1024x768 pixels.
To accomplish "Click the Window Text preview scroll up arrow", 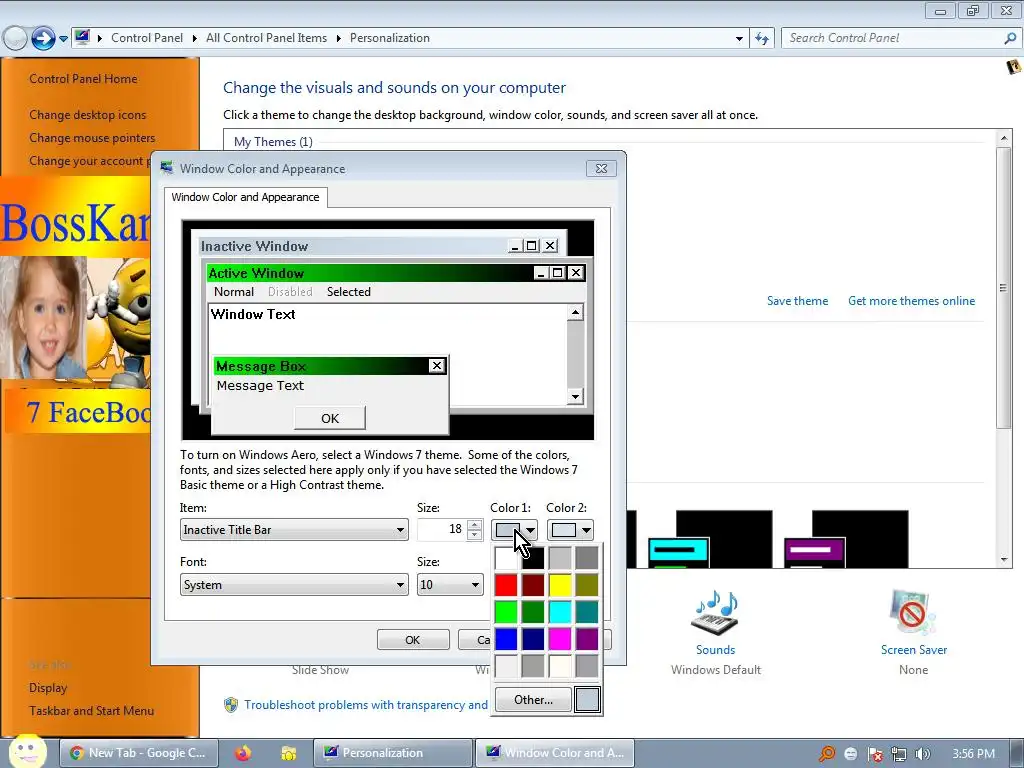I will [575, 312].
